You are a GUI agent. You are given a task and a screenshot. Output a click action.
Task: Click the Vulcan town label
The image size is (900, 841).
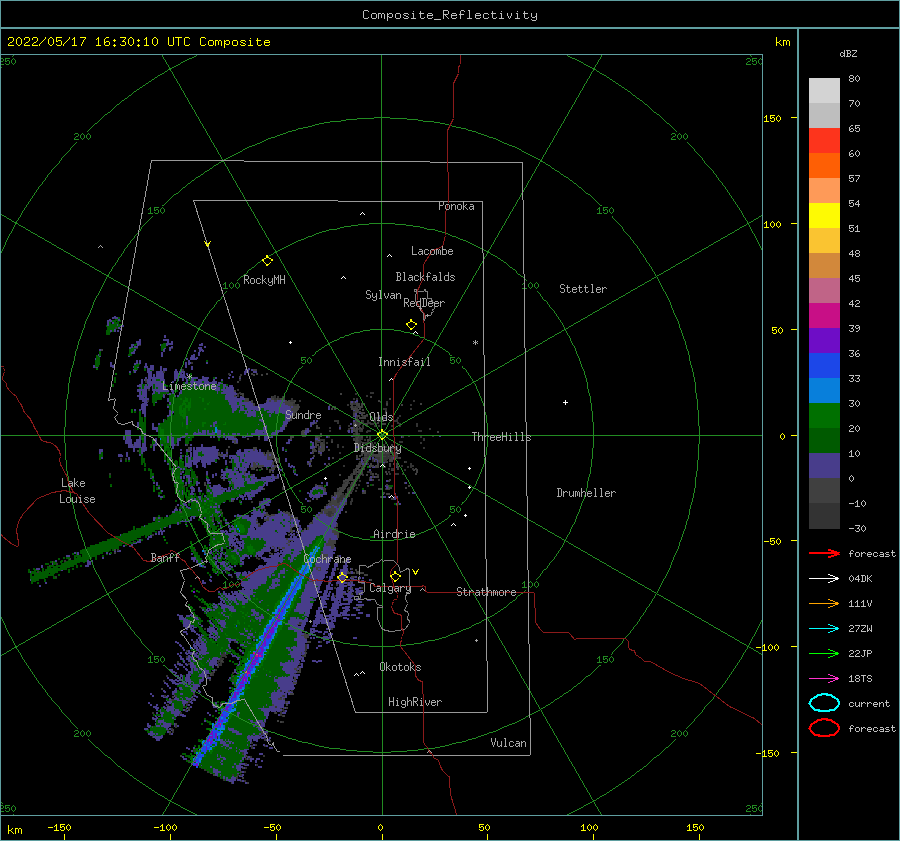click(508, 743)
